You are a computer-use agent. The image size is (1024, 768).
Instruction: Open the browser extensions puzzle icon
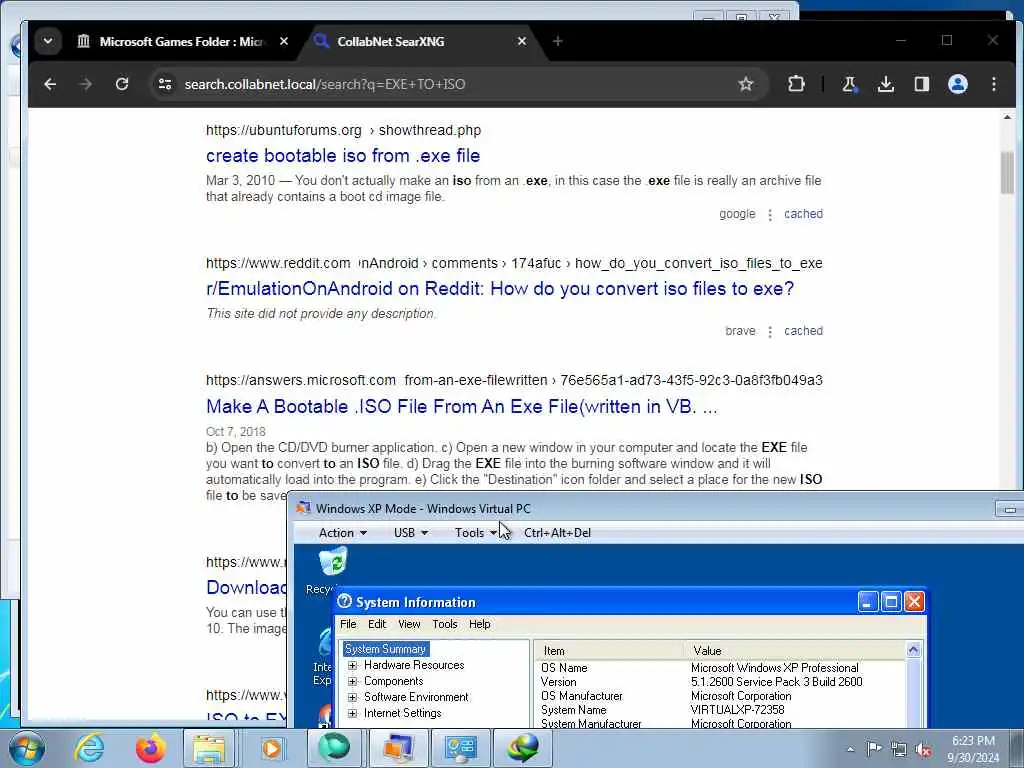tap(796, 84)
